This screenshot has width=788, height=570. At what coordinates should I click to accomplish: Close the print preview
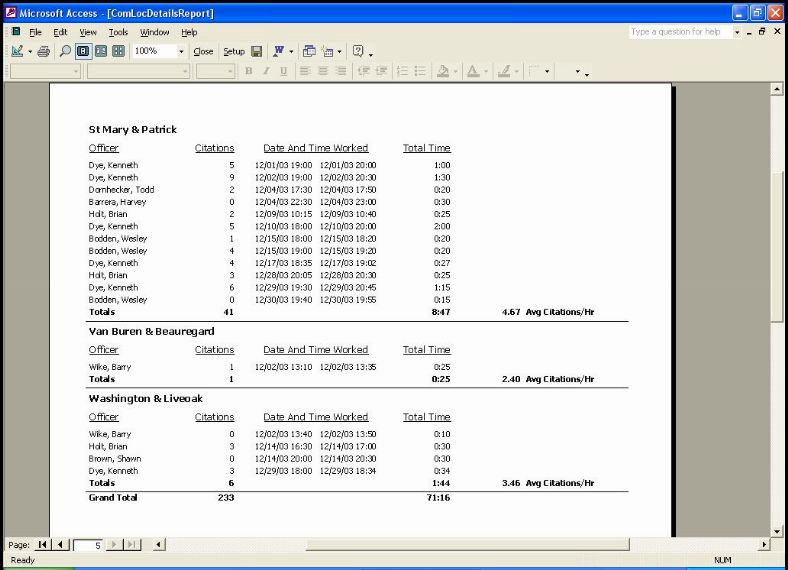tap(203, 51)
